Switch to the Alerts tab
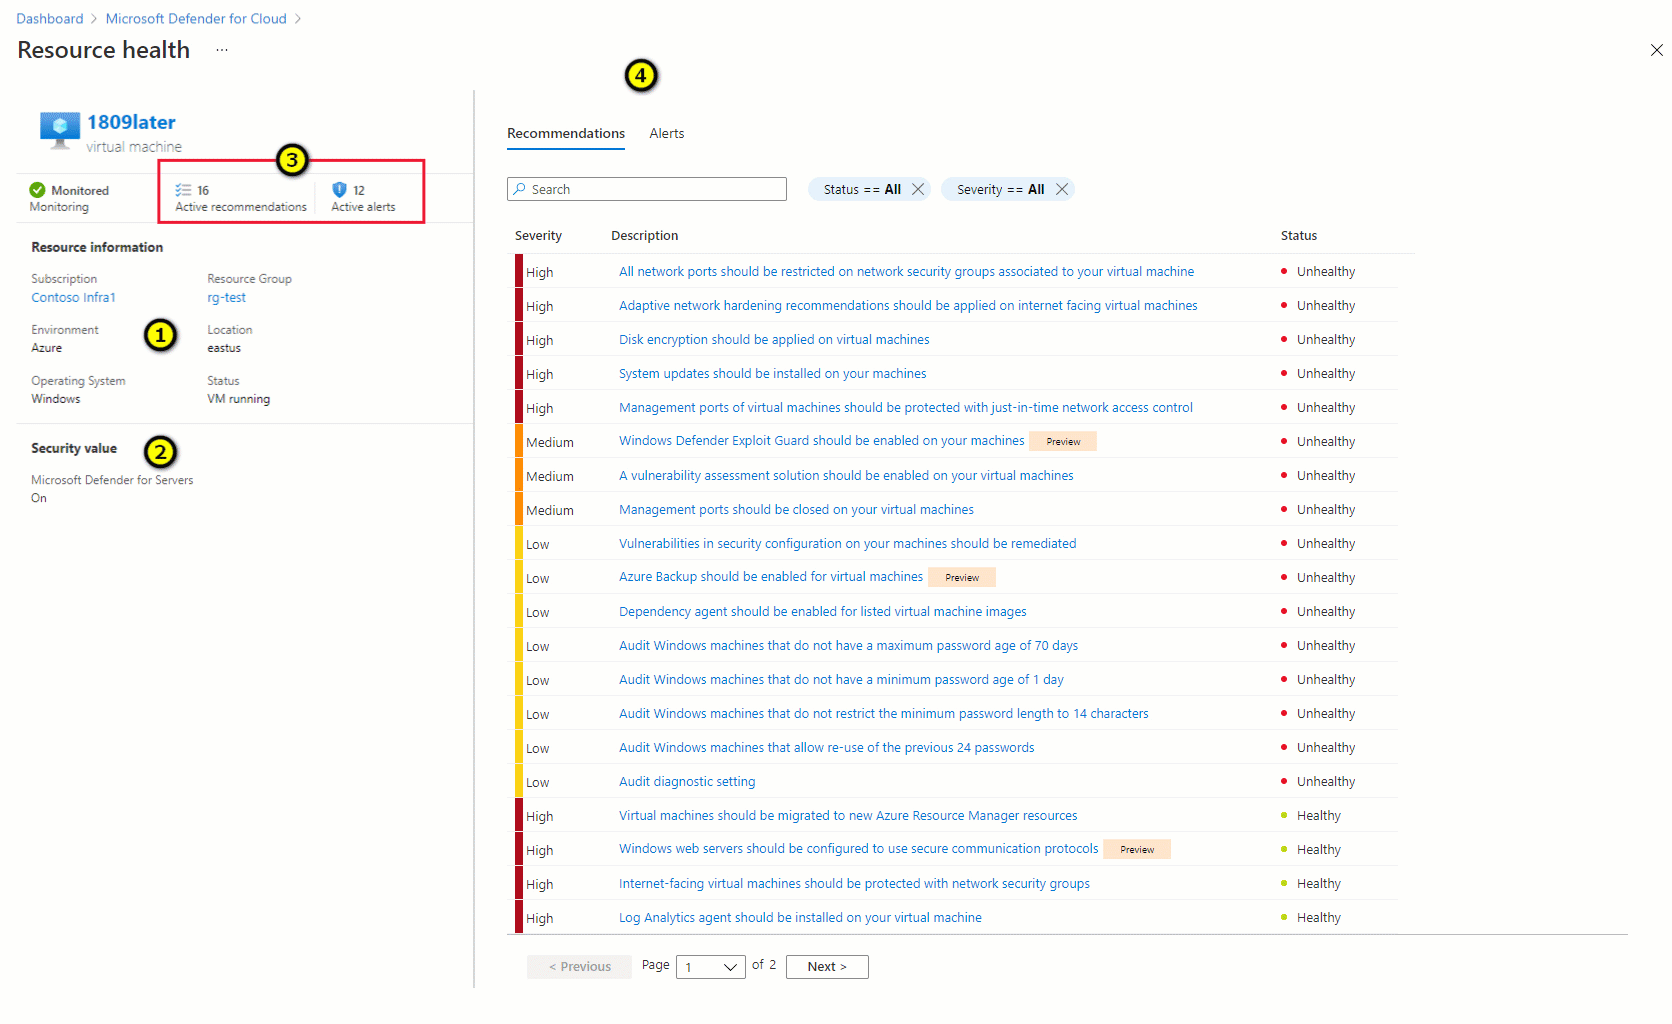 666,133
